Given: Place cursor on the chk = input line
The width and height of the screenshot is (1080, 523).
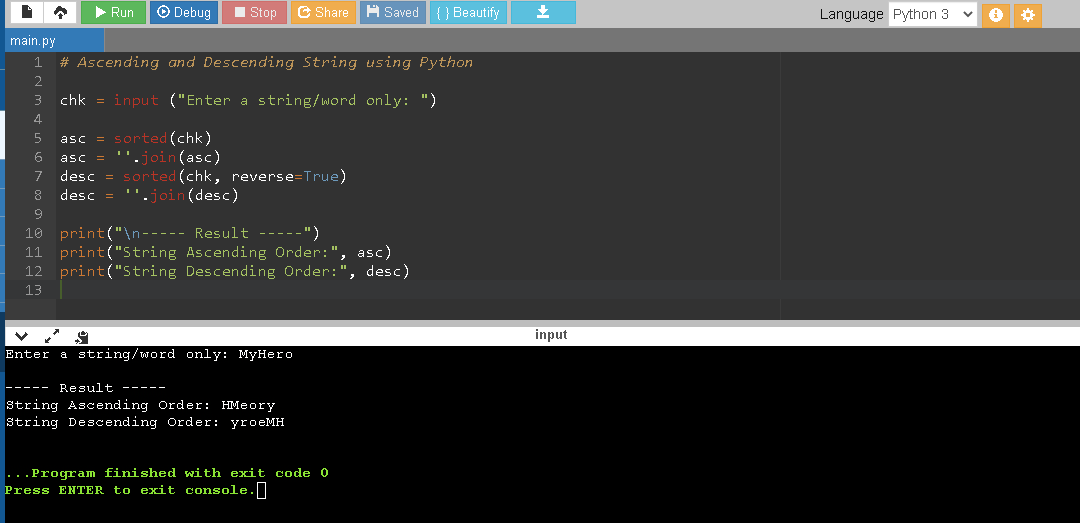Looking at the screenshot, I should [248, 101].
